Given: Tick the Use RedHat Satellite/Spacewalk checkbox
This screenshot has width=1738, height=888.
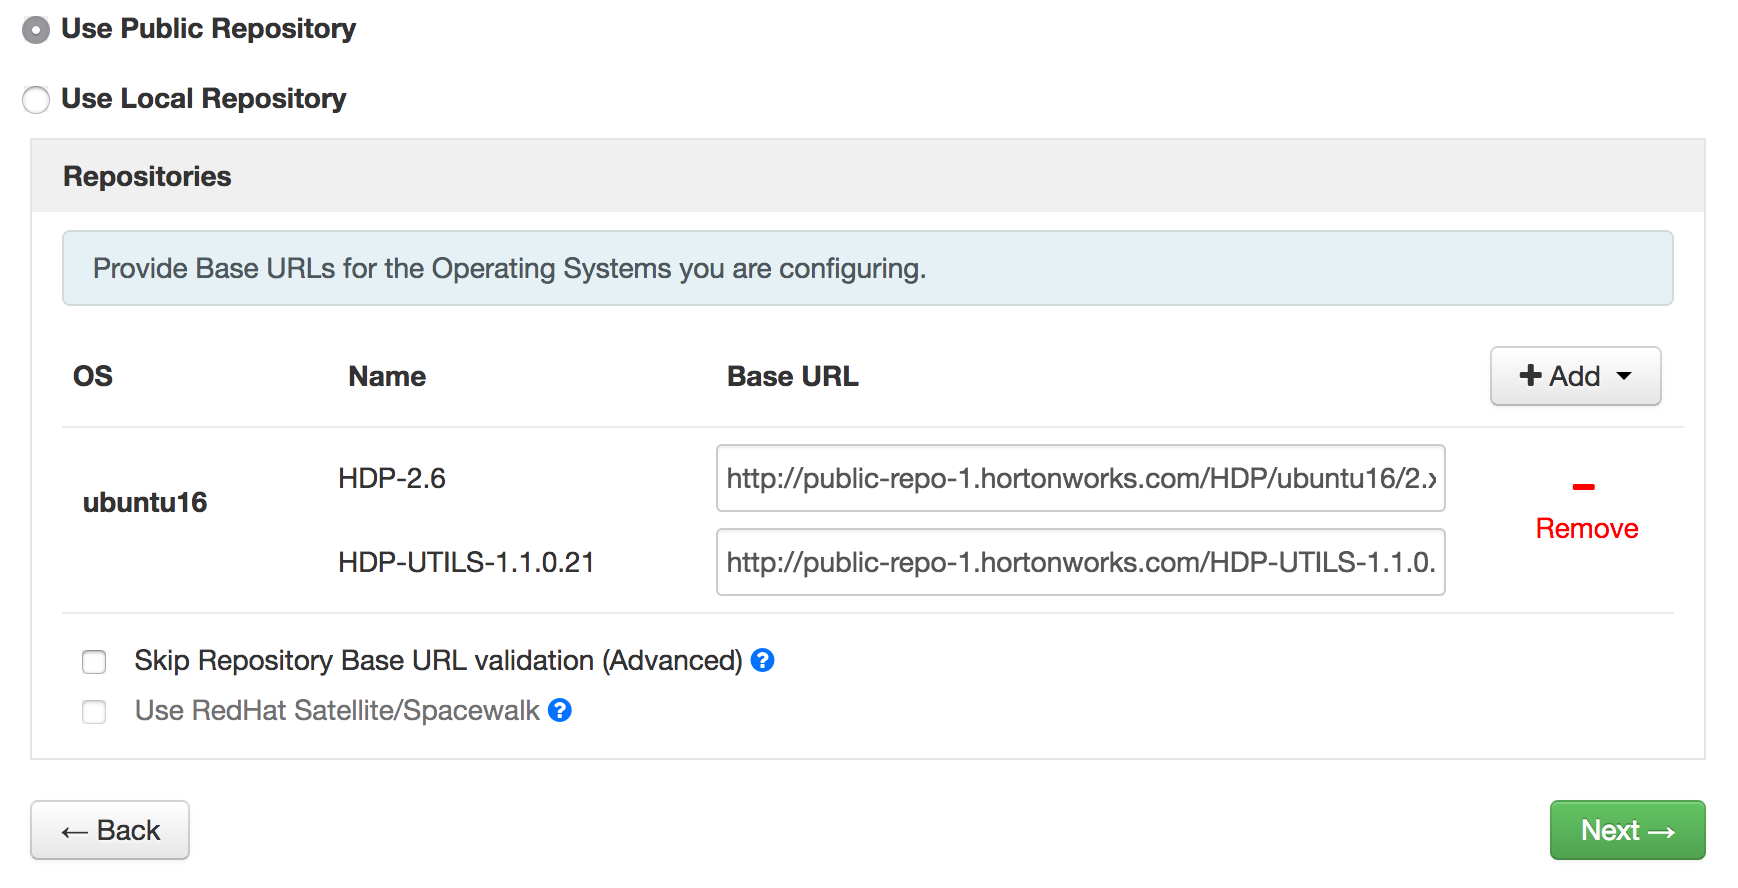Looking at the screenshot, I should pyautogui.click(x=94, y=712).
